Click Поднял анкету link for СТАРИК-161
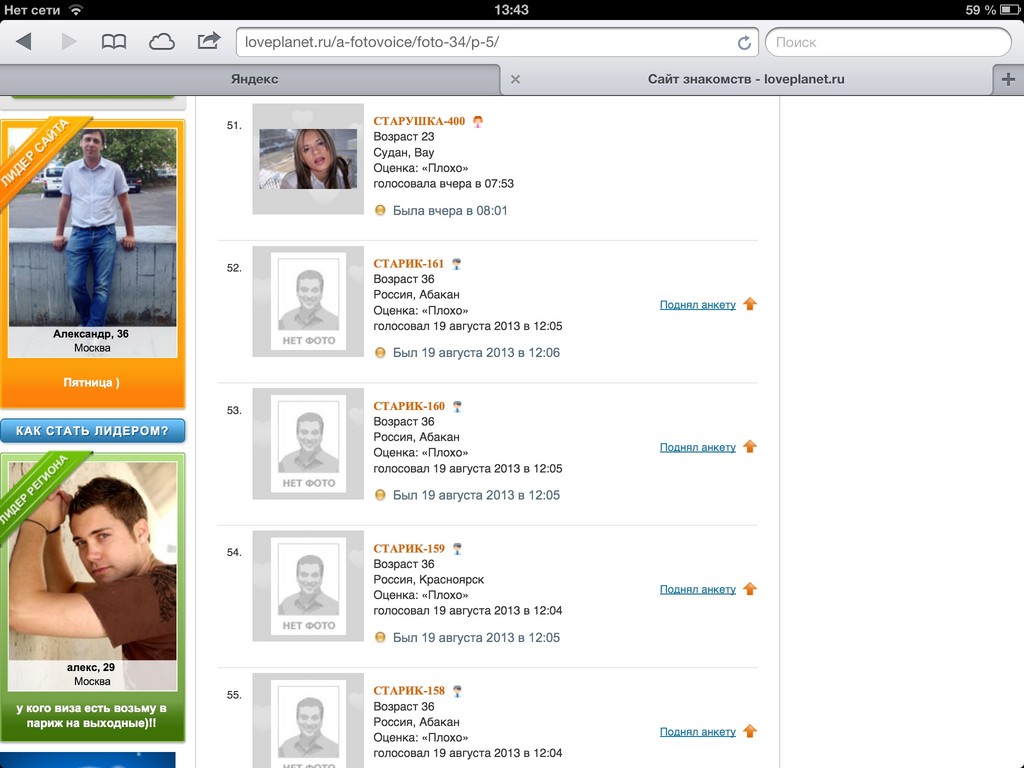Viewport: 1024px width, 768px height. (697, 305)
